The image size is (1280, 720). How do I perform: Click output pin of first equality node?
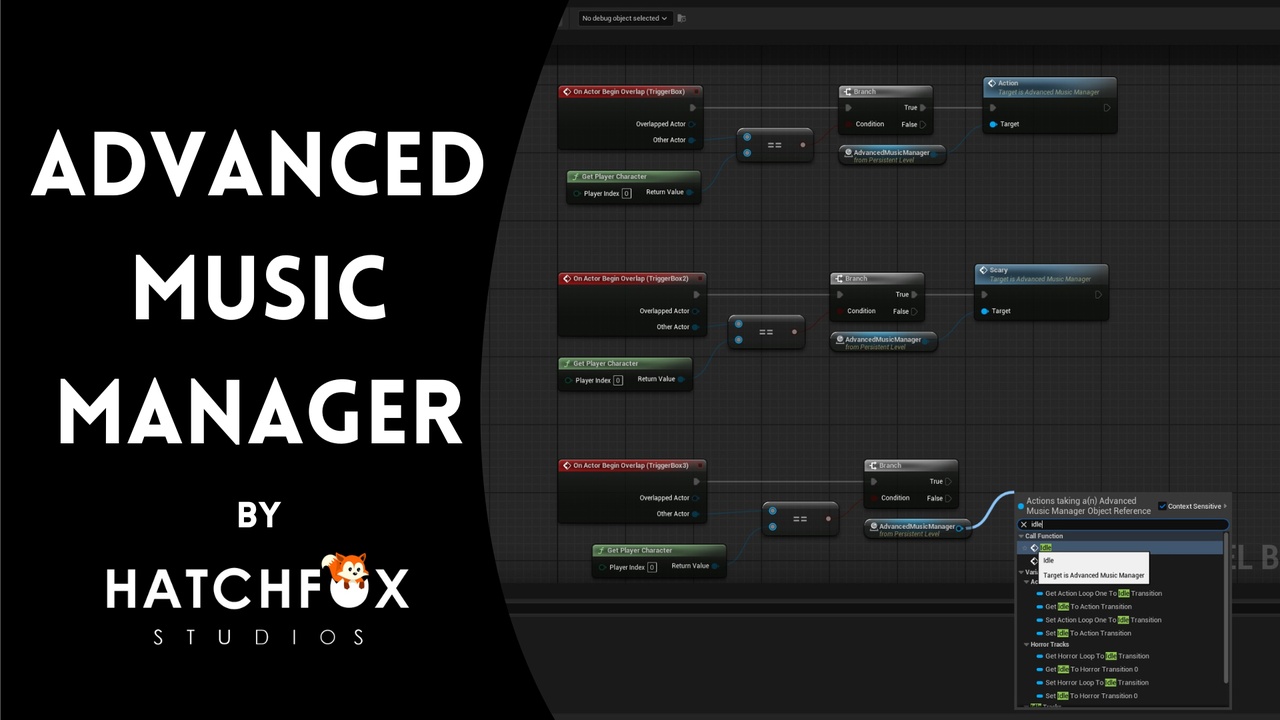click(803, 145)
